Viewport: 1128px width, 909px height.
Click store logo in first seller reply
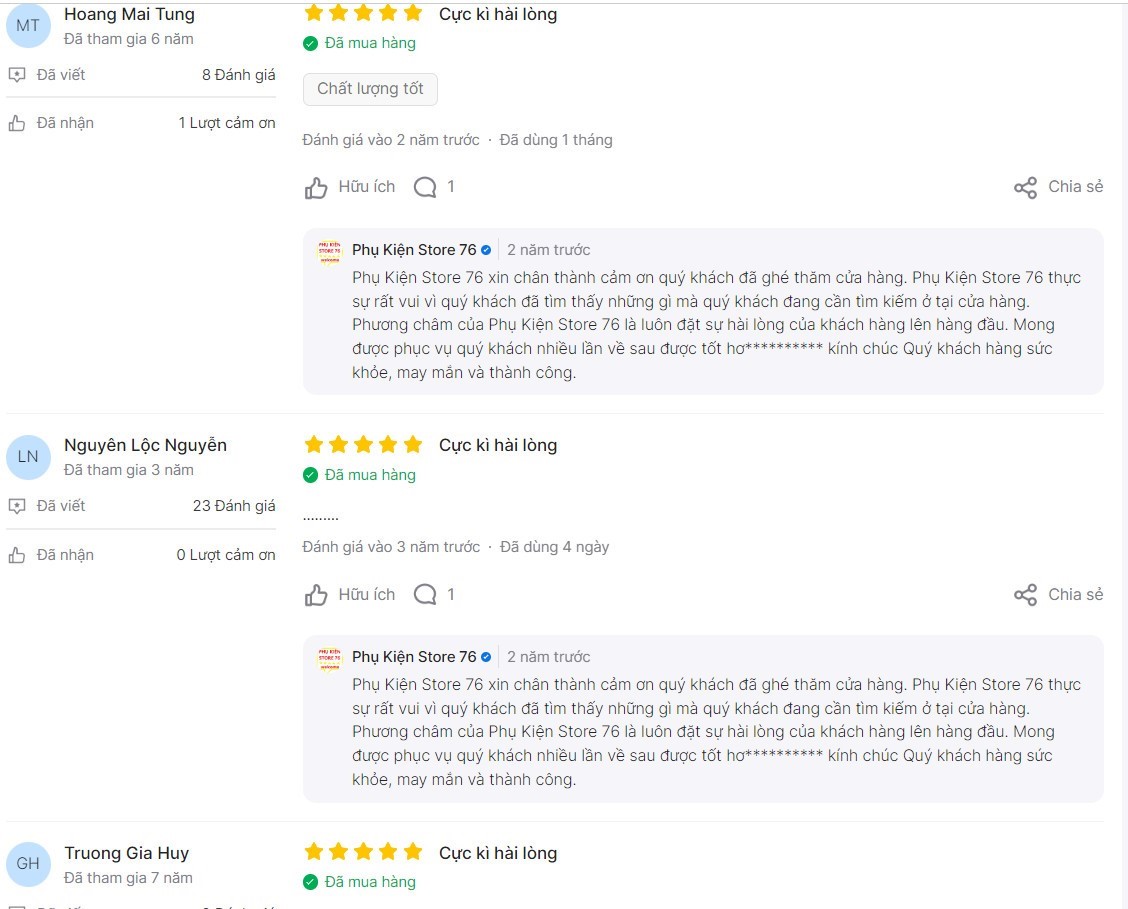(x=329, y=252)
